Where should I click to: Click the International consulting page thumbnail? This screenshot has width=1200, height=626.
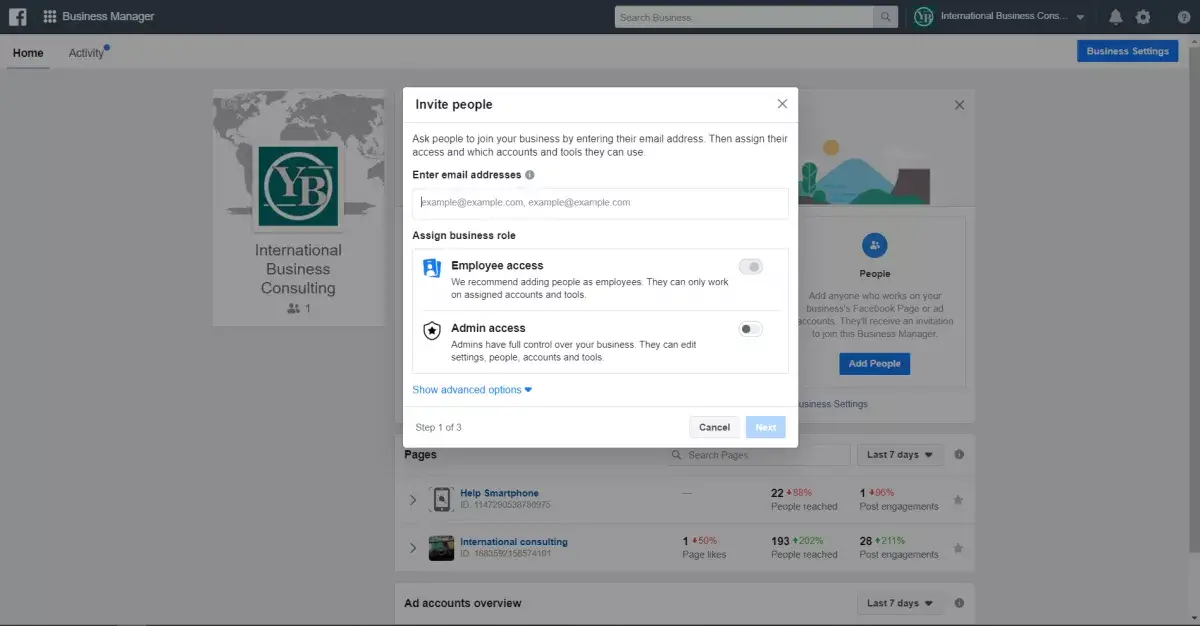pyautogui.click(x=441, y=548)
